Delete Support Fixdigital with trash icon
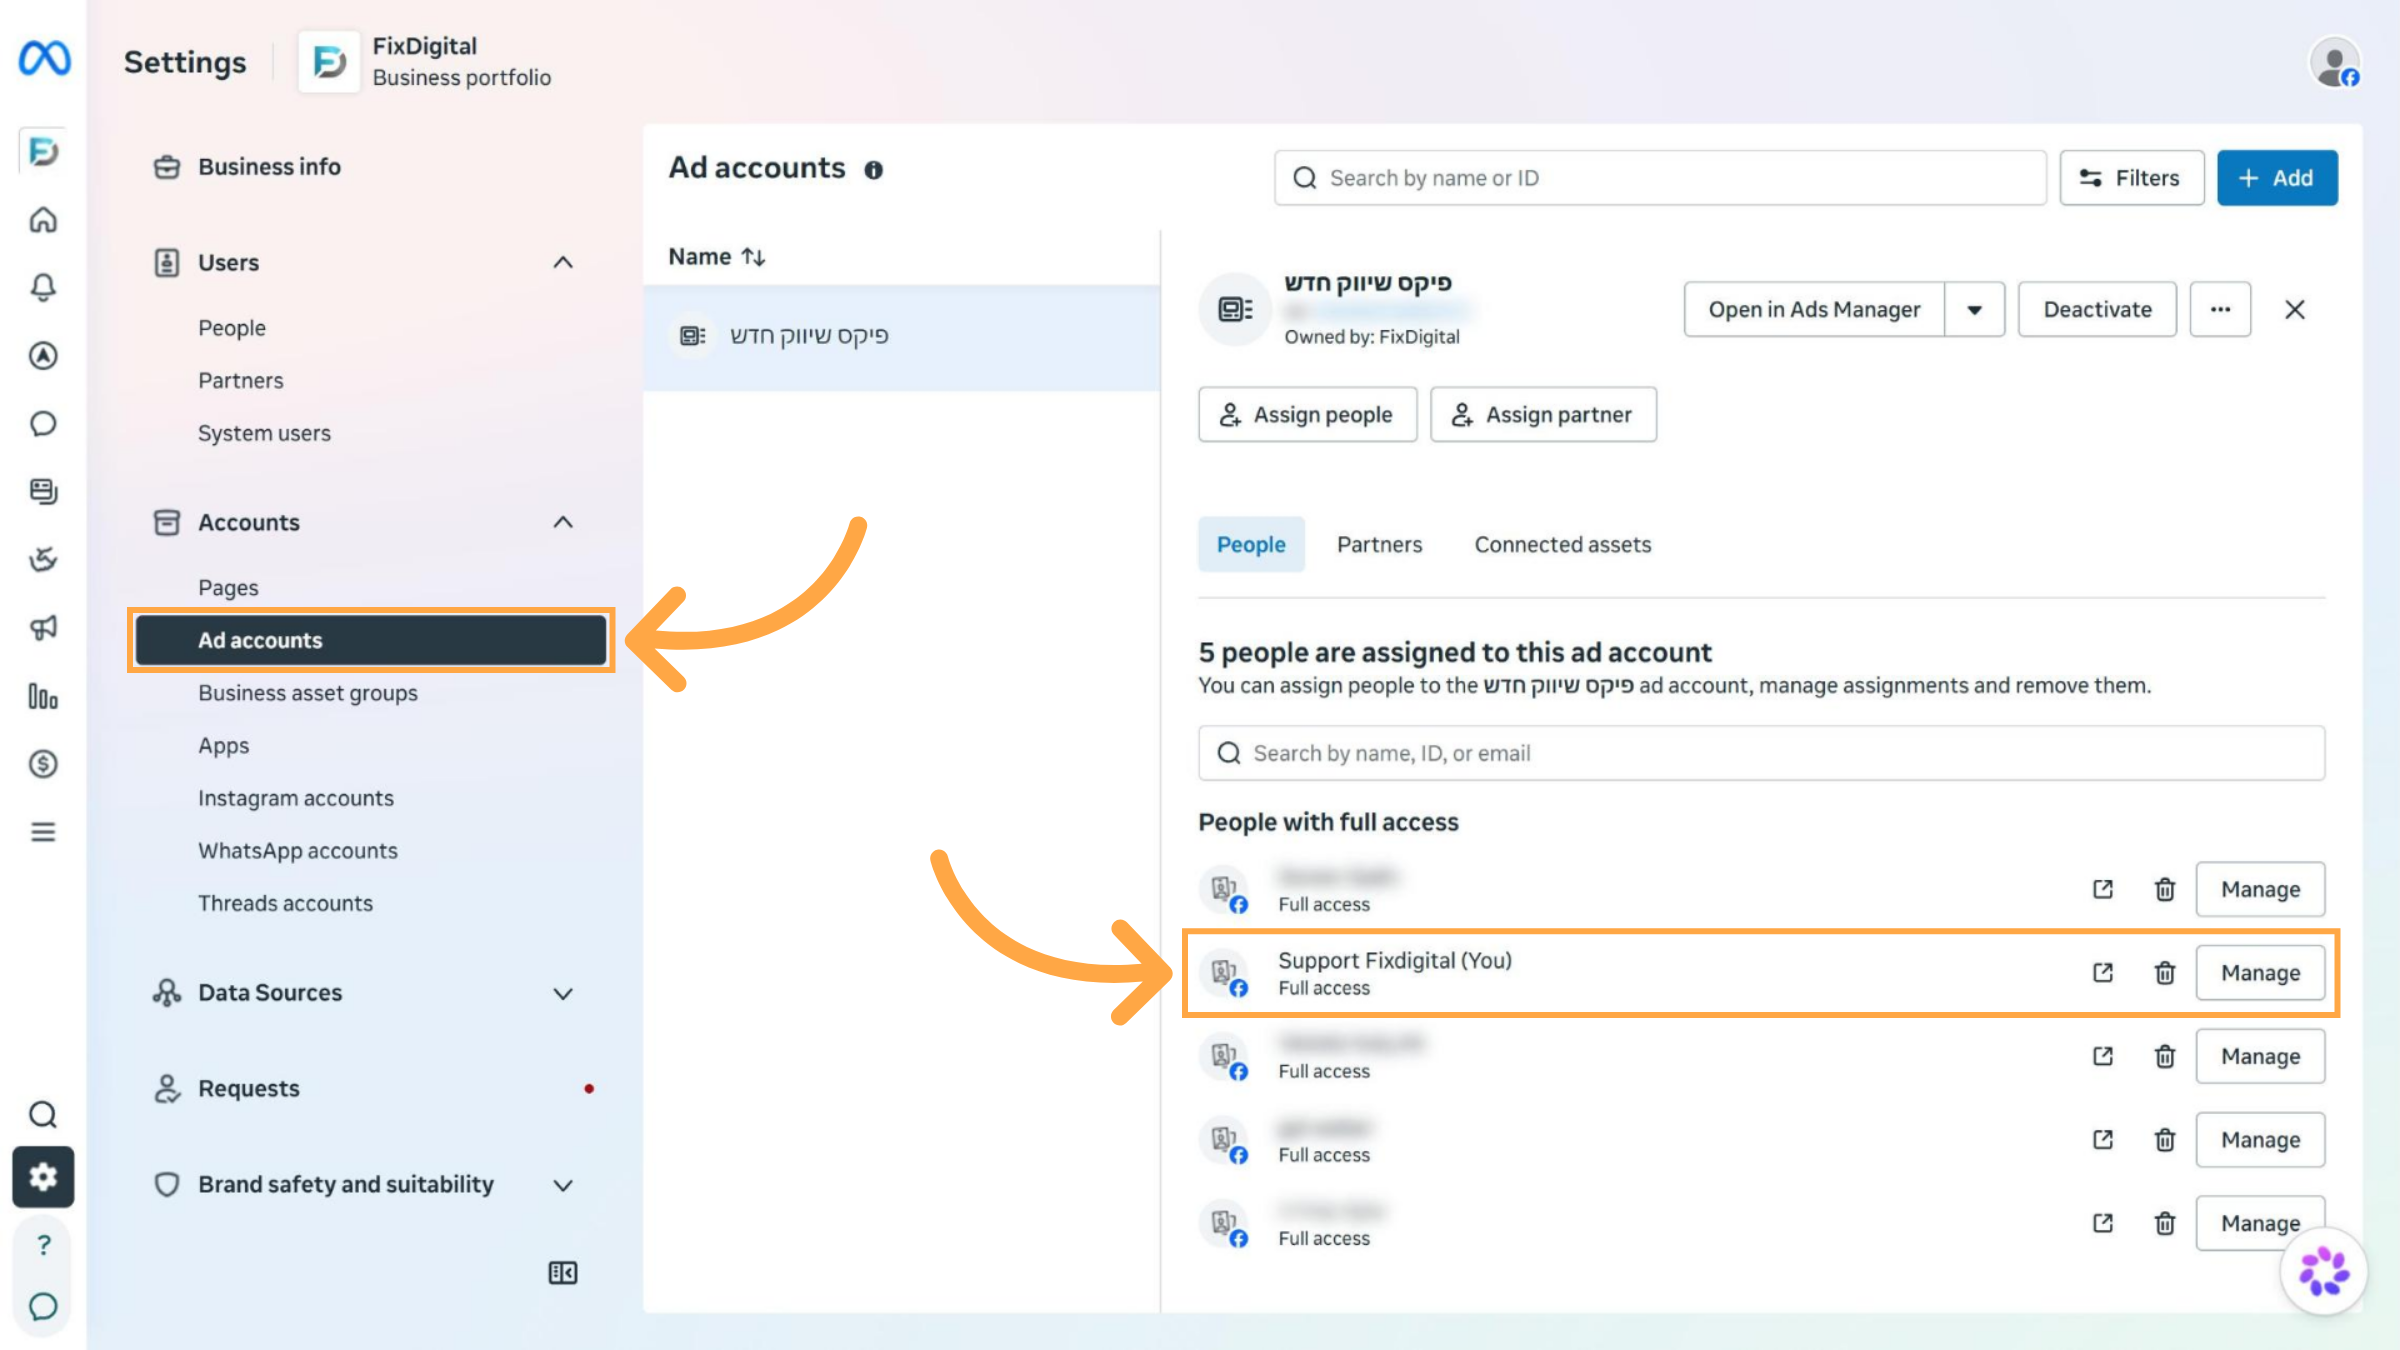Viewport: 2400px width, 1350px height. (x=2164, y=973)
